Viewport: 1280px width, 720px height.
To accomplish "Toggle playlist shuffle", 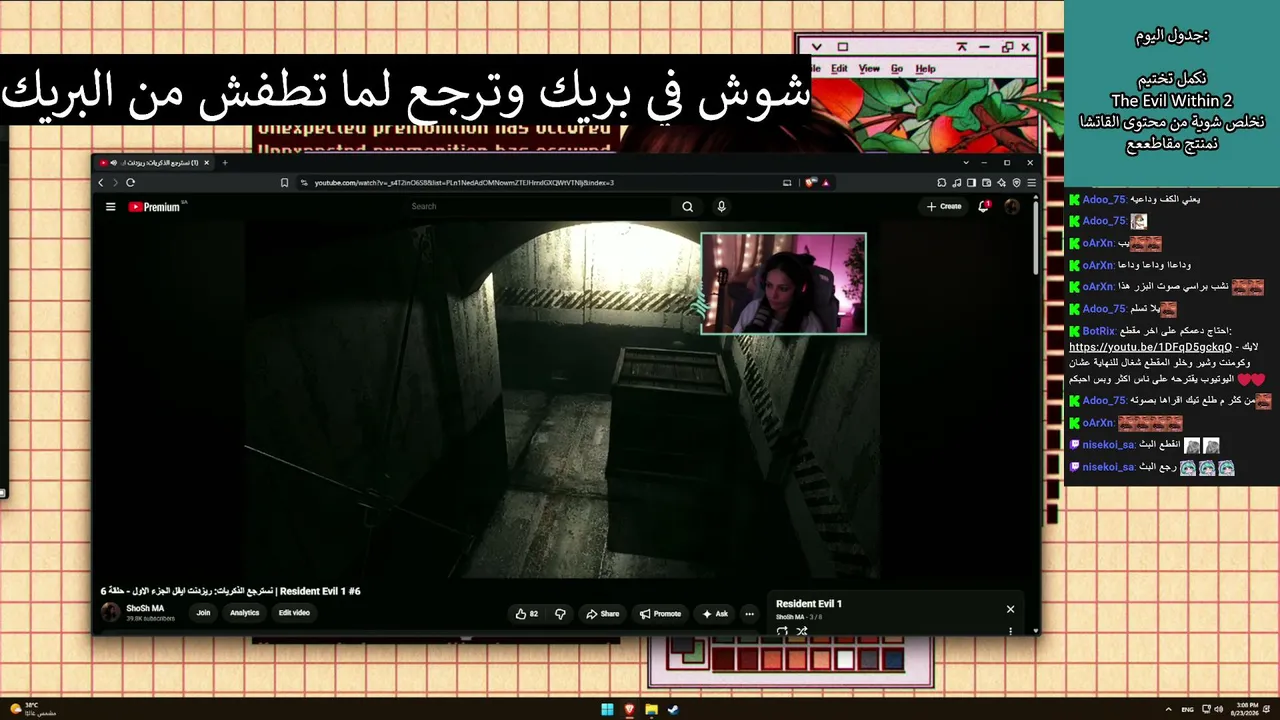I will pos(802,631).
